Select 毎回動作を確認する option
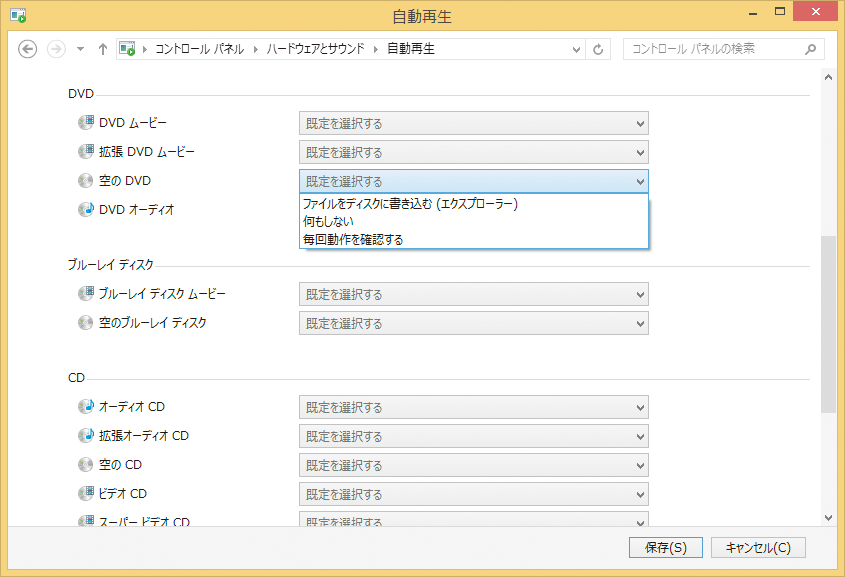Image resolution: width=845 pixels, height=577 pixels. click(x=474, y=239)
